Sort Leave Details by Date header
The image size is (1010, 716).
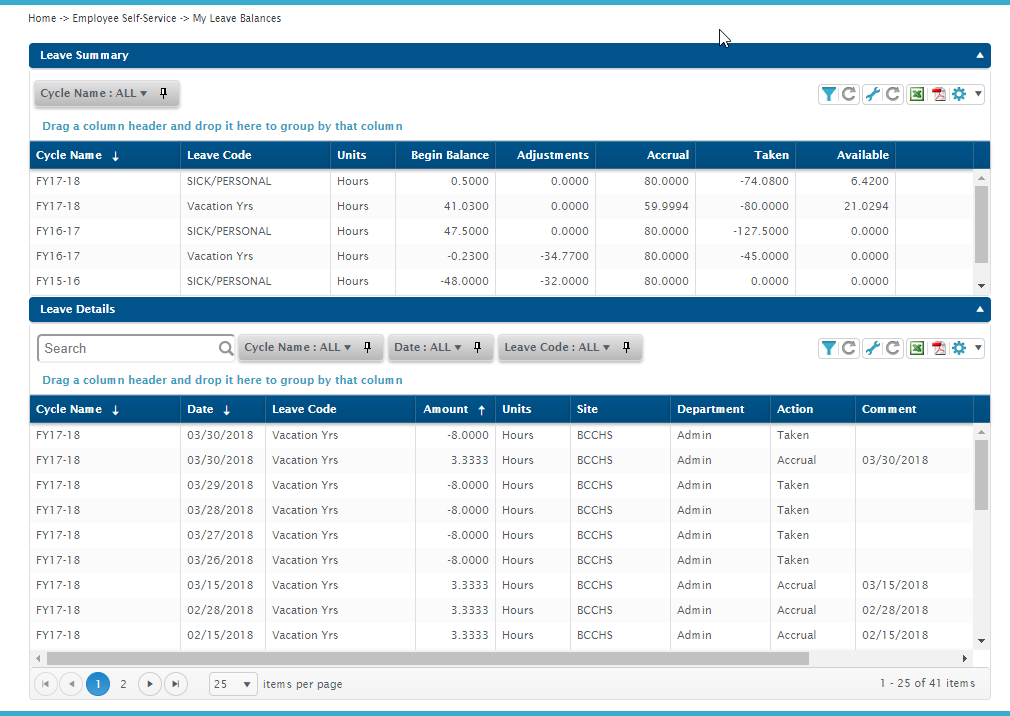tap(223, 409)
